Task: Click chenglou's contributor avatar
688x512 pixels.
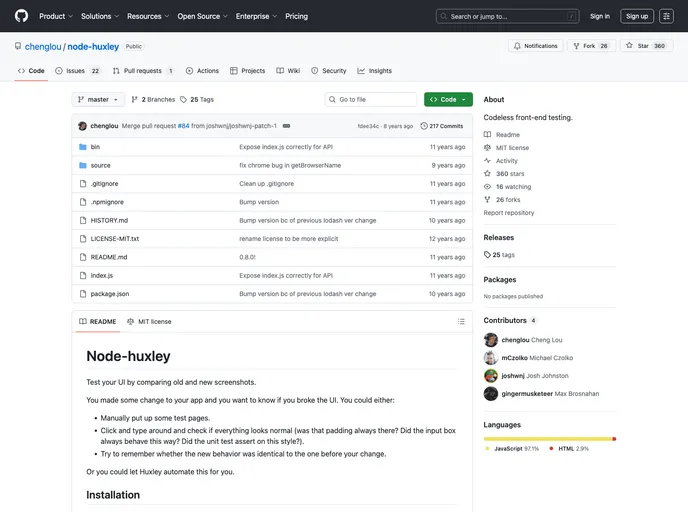Action: [491, 340]
